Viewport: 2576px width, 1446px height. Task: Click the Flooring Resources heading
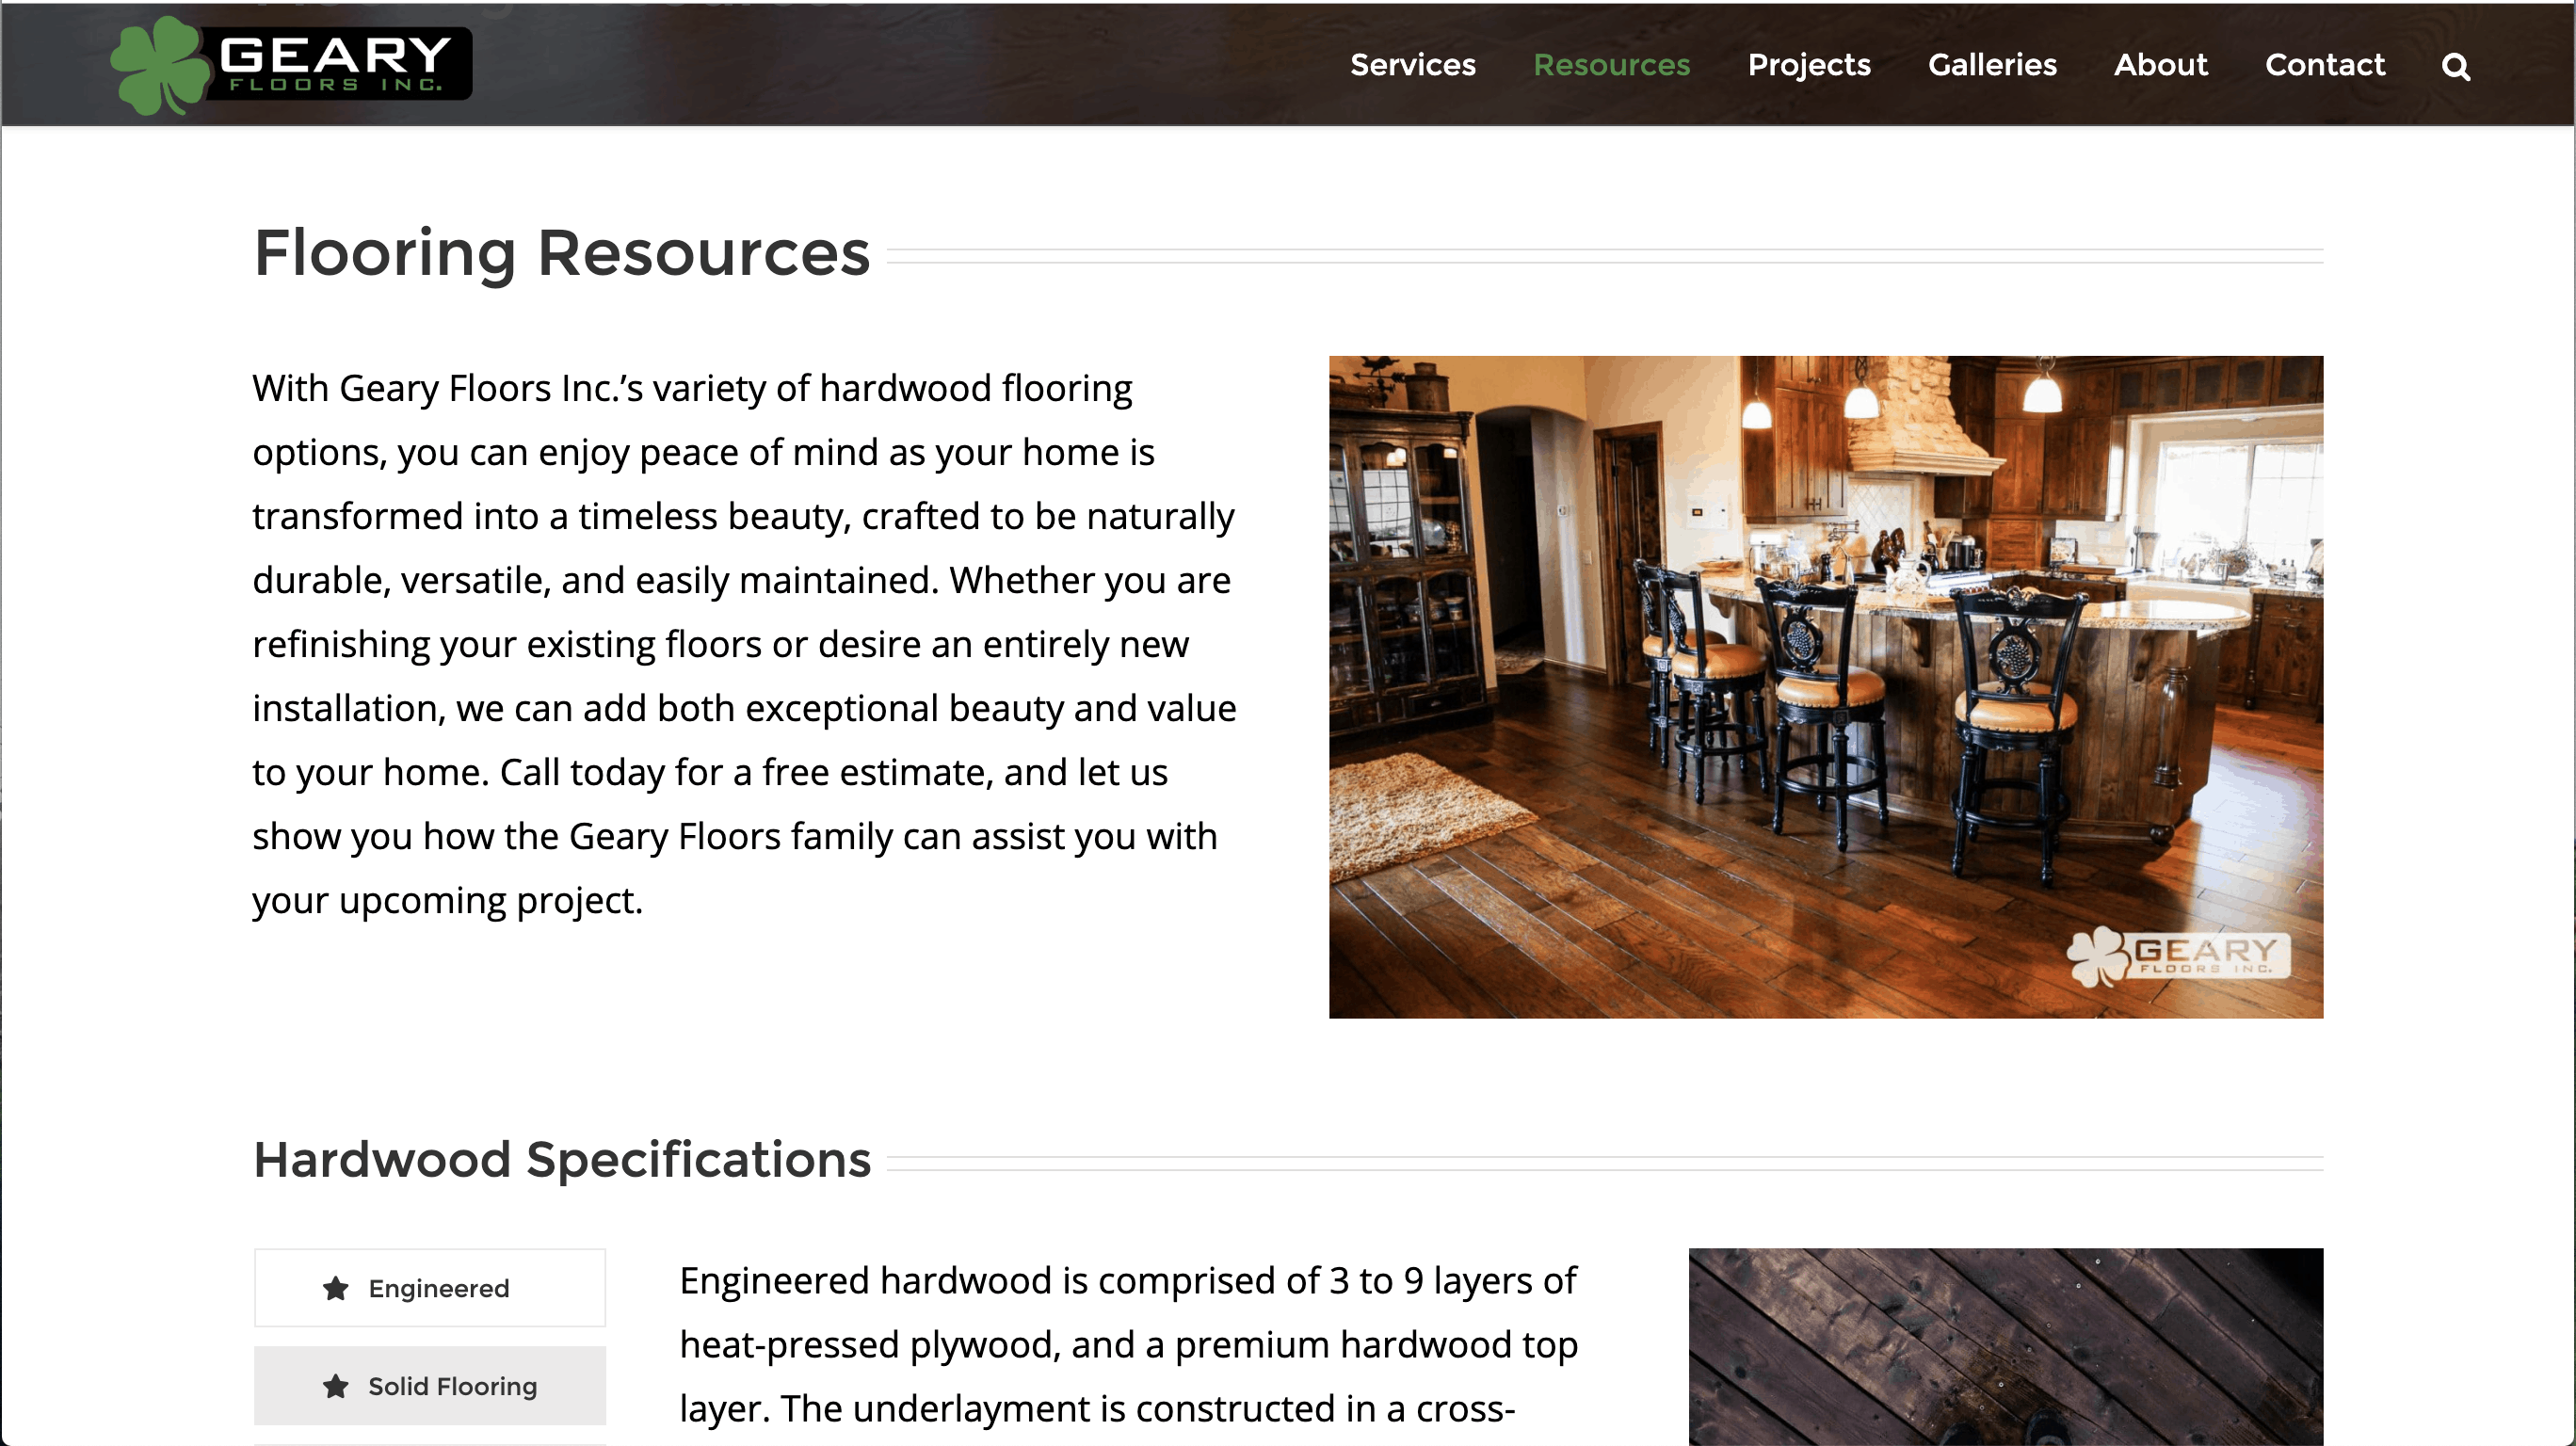click(x=562, y=253)
